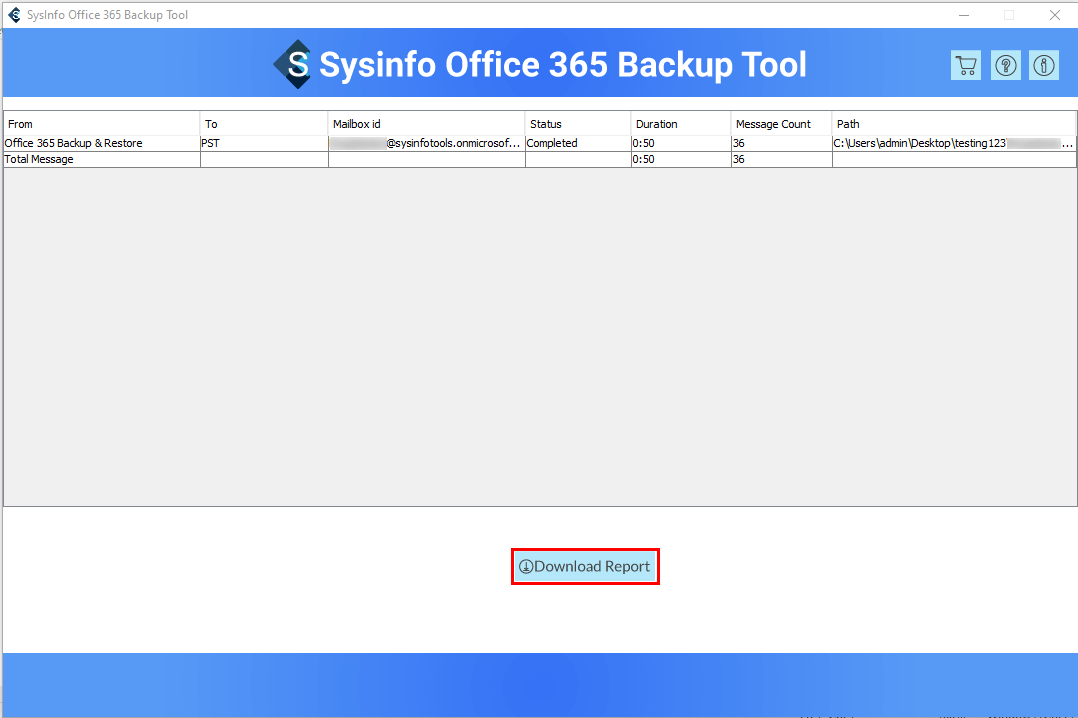Click the From column header
Viewport: 1078px width, 718px height.
(x=101, y=124)
